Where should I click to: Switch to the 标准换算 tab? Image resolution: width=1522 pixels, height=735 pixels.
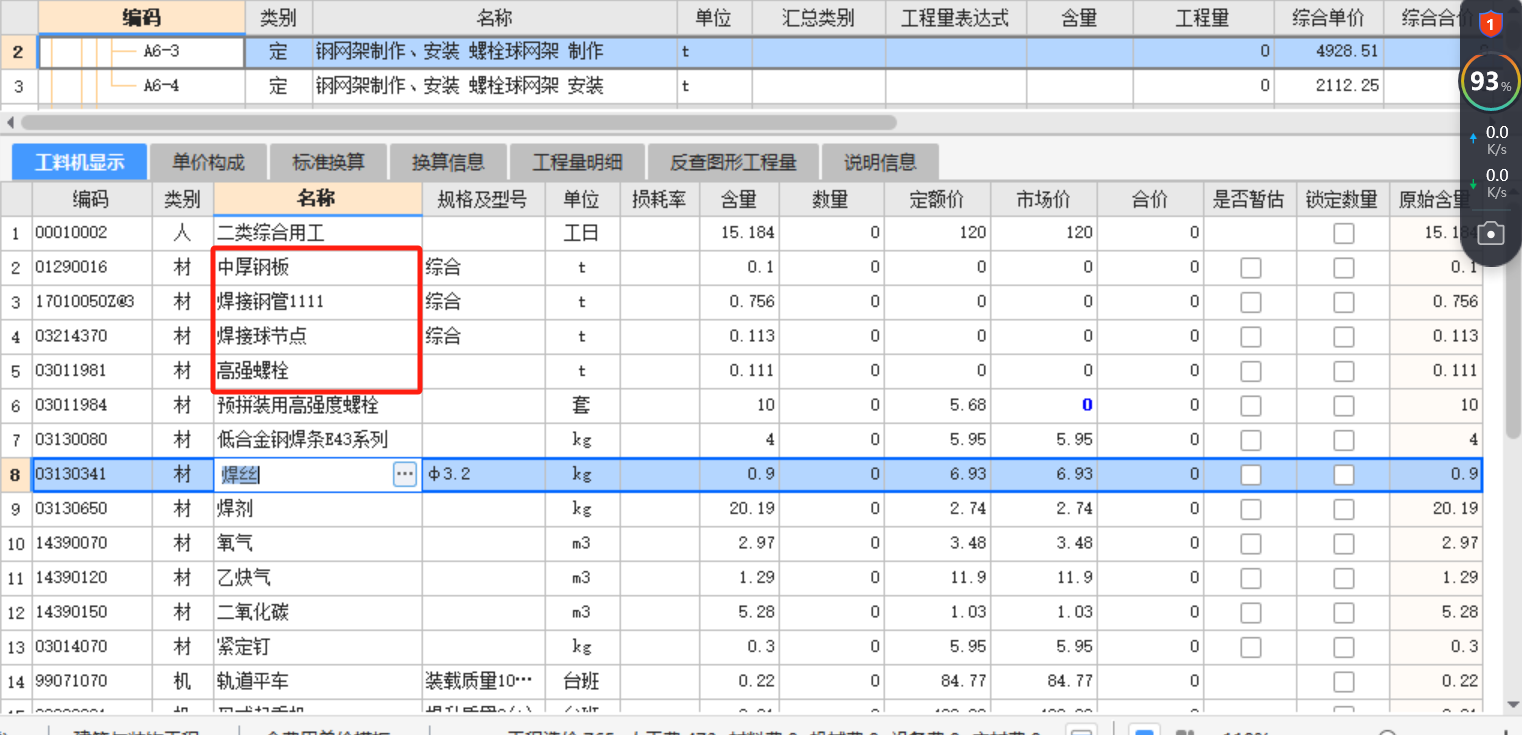pyautogui.click(x=328, y=162)
